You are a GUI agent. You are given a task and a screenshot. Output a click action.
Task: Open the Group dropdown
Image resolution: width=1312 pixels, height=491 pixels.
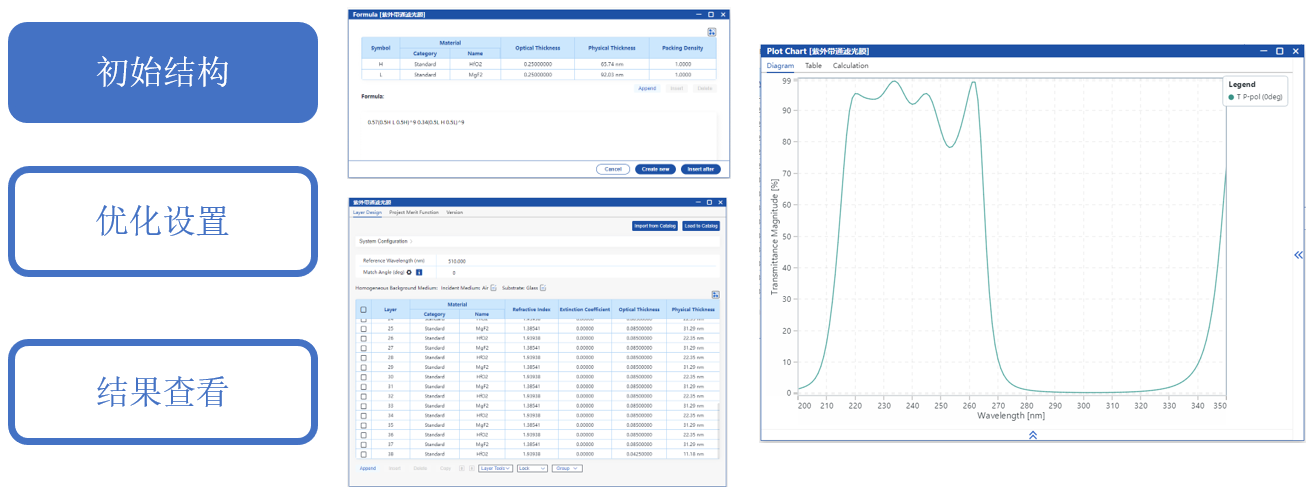(566, 468)
